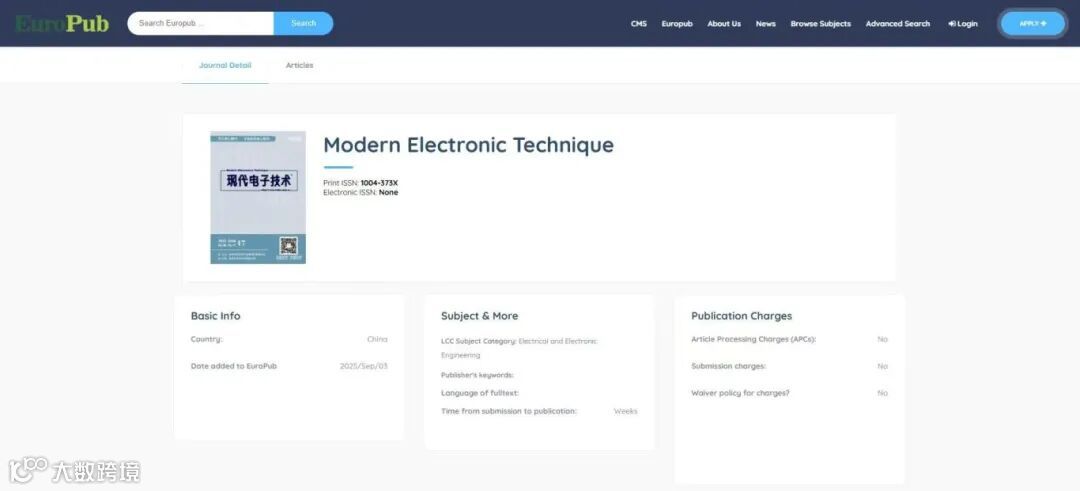The width and height of the screenshot is (1080, 491).
Task: Open the CMS menu item
Action: coord(638,23)
